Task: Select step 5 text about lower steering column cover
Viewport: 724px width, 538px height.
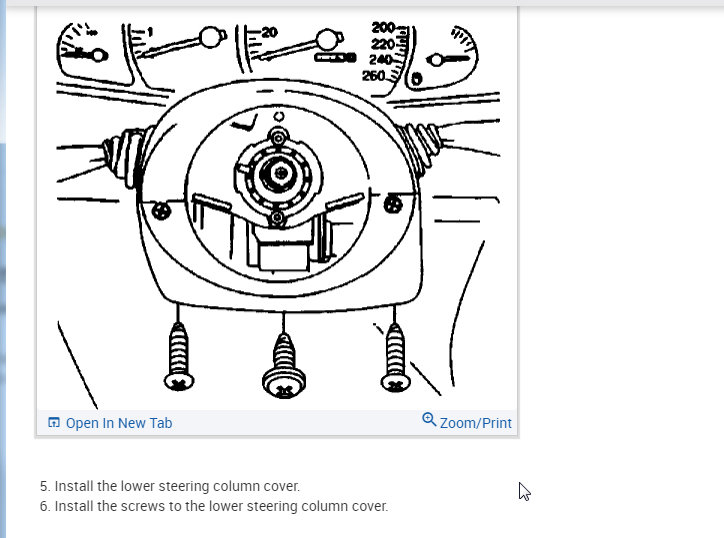Action: click(x=170, y=486)
